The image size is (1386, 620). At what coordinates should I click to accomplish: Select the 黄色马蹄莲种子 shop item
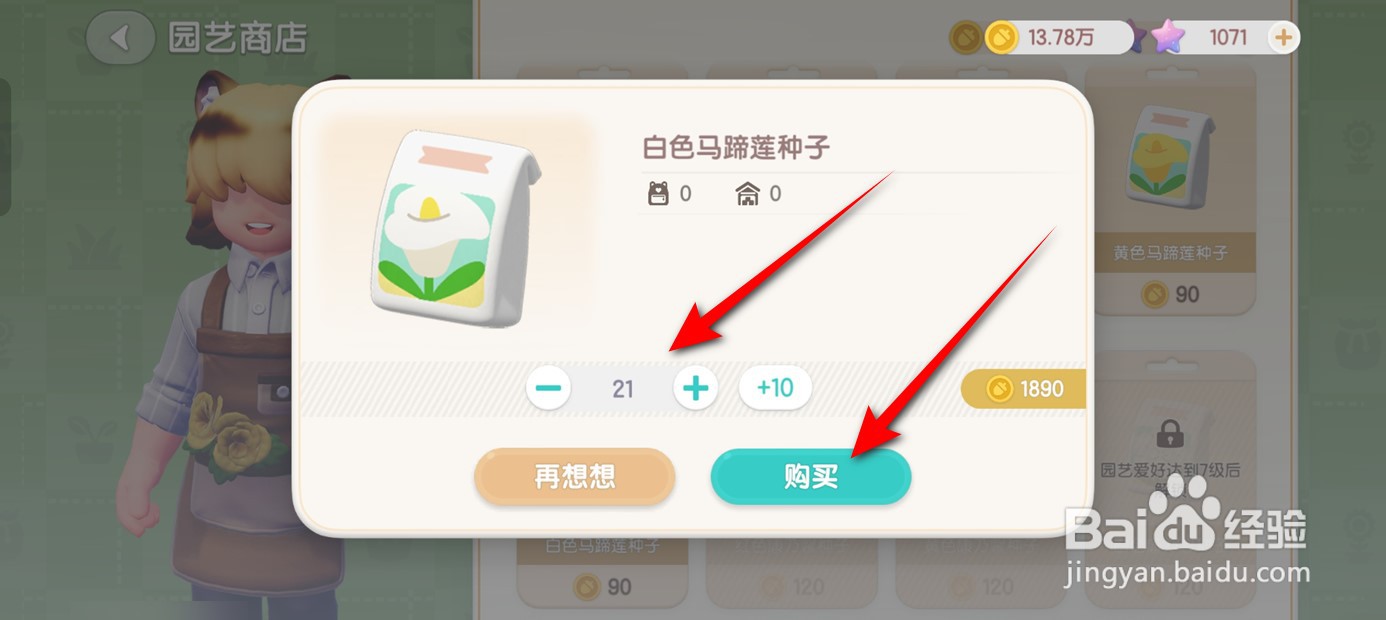coord(1170,190)
